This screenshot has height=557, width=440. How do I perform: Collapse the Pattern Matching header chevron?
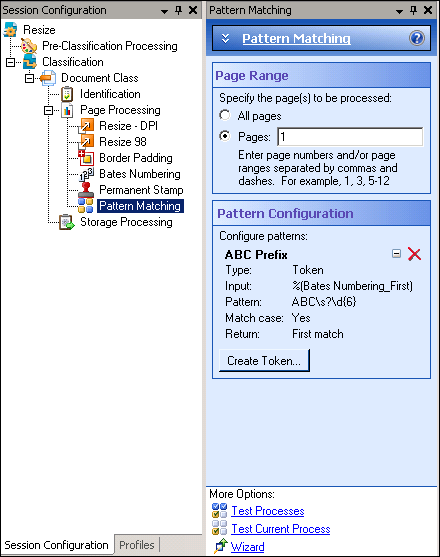pos(225,38)
